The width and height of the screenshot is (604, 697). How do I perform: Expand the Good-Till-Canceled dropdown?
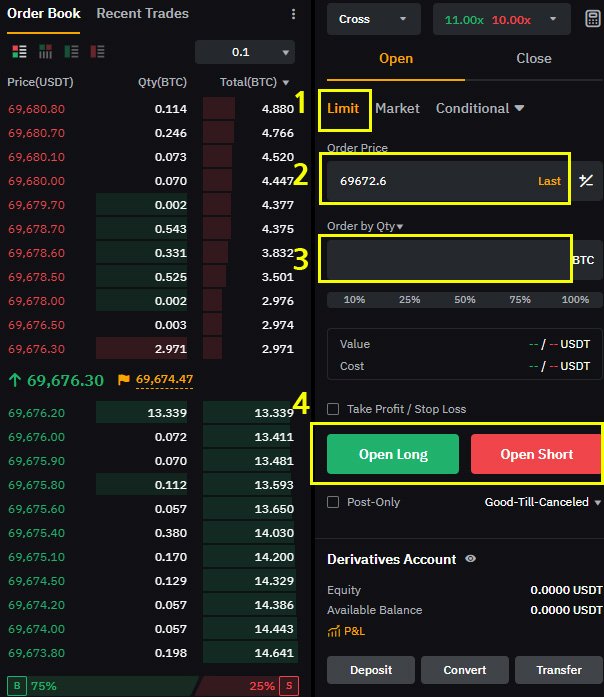pyautogui.click(x=543, y=502)
